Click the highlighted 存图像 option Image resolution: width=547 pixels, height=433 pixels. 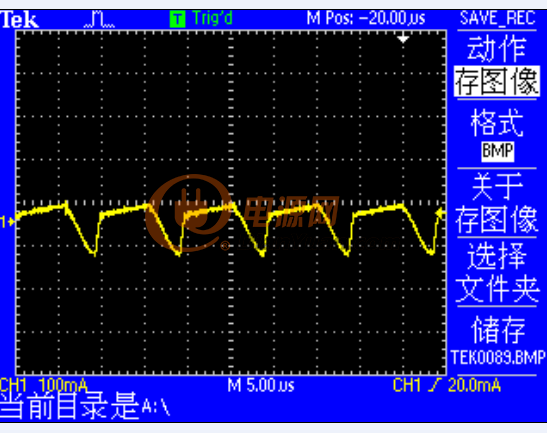coord(497,82)
